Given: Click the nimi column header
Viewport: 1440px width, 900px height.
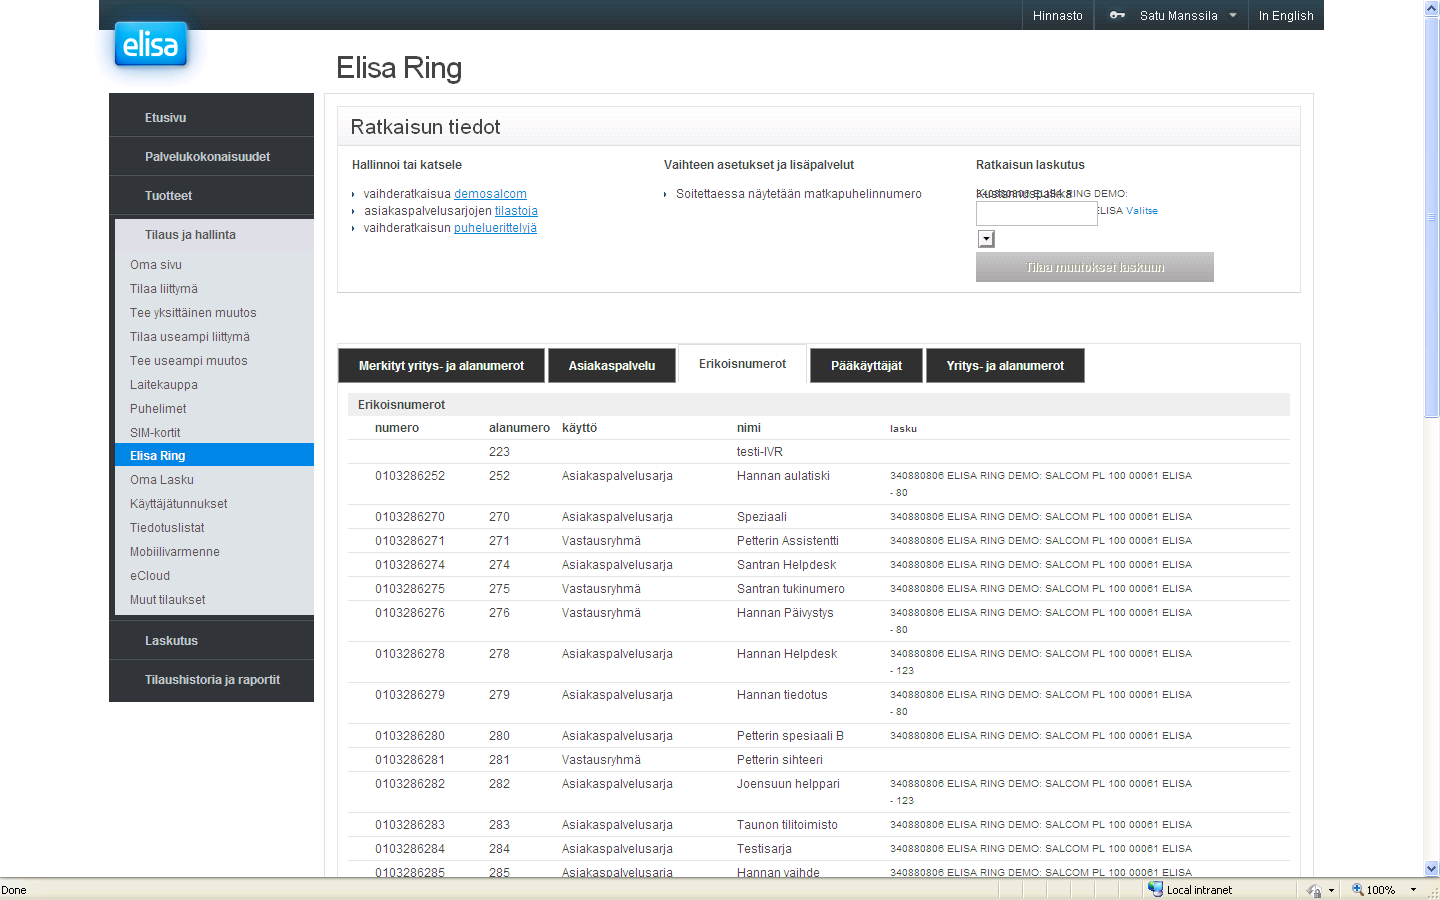Looking at the screenshot, I should (749, 427).
